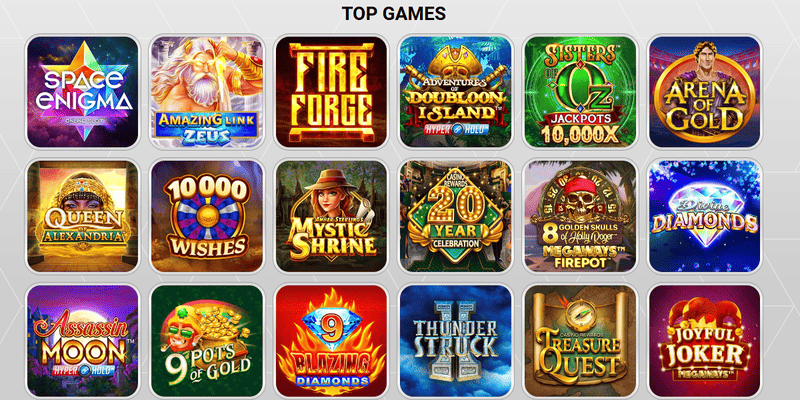Click the Top Games section heading
The image size is (800, 400).
click(393, 14)
